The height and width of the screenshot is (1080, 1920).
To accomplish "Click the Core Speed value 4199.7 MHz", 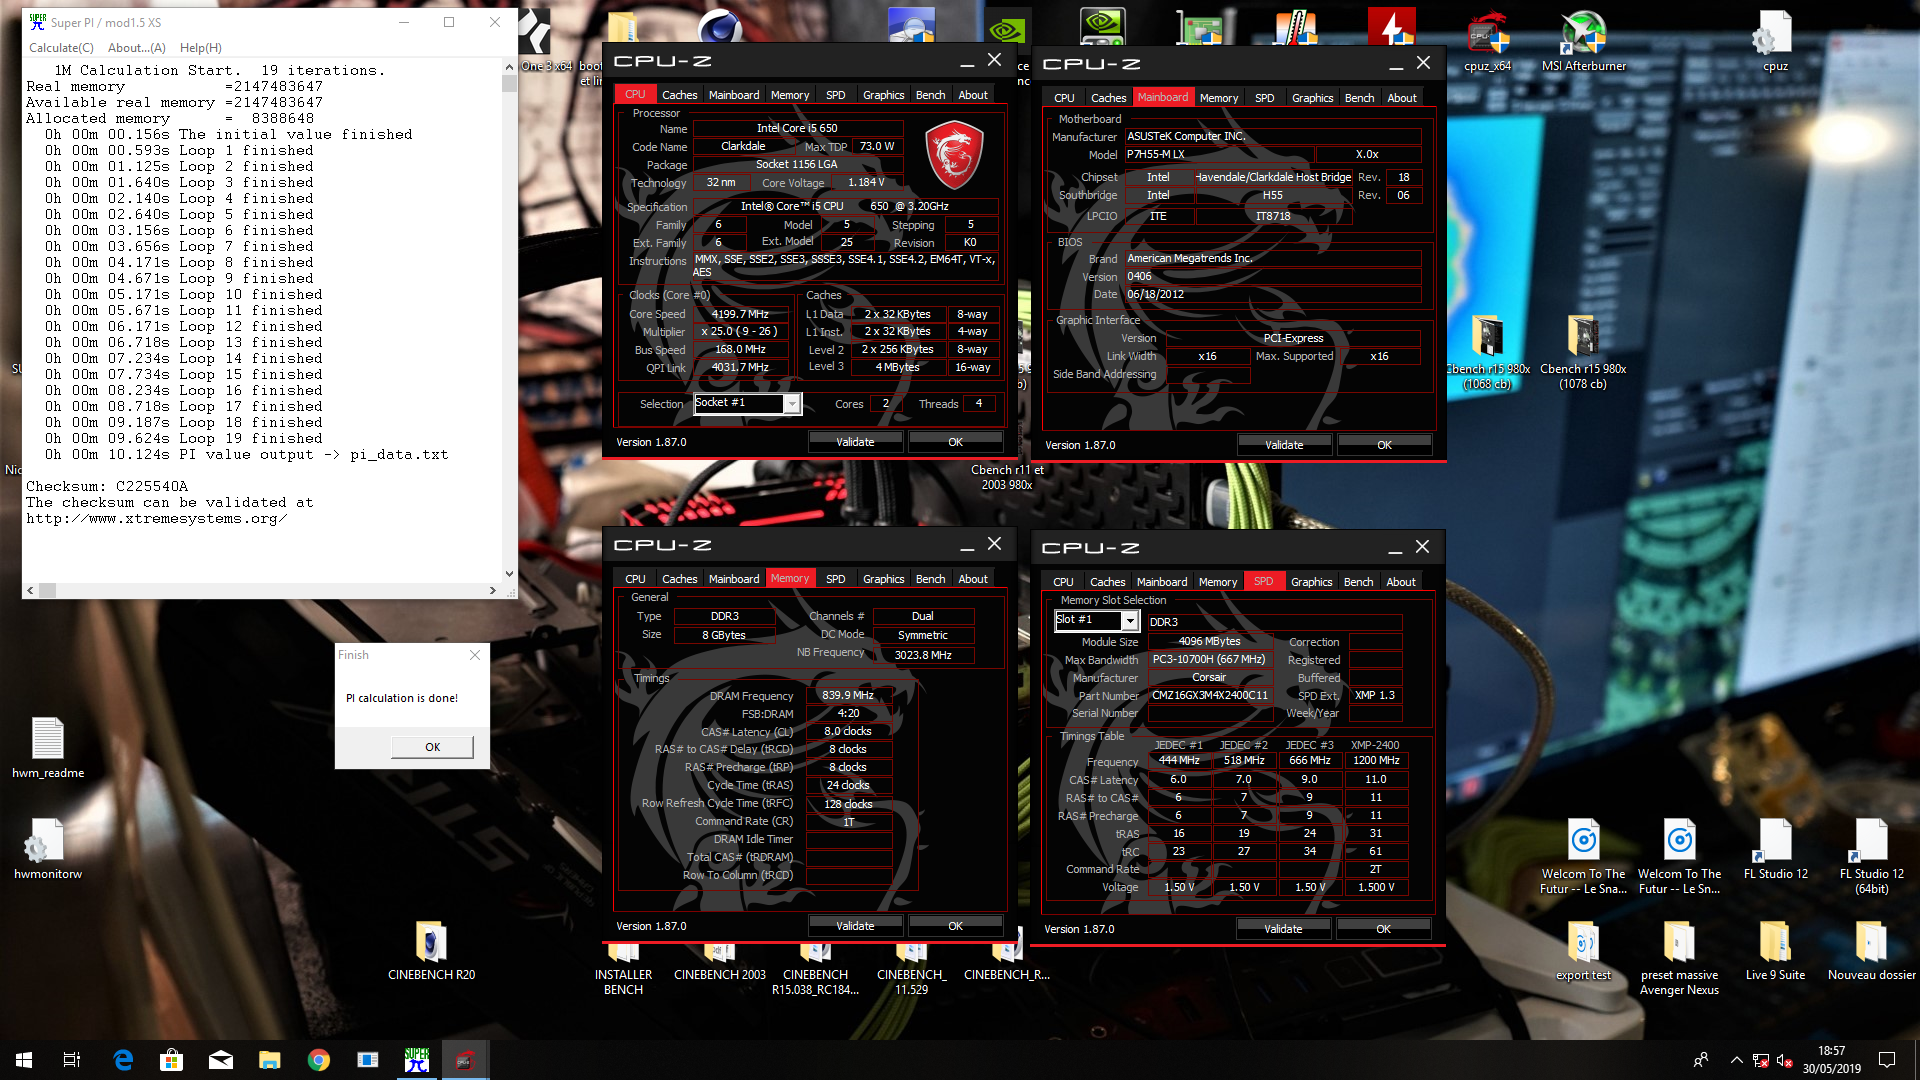I will (x=740, y=314).
